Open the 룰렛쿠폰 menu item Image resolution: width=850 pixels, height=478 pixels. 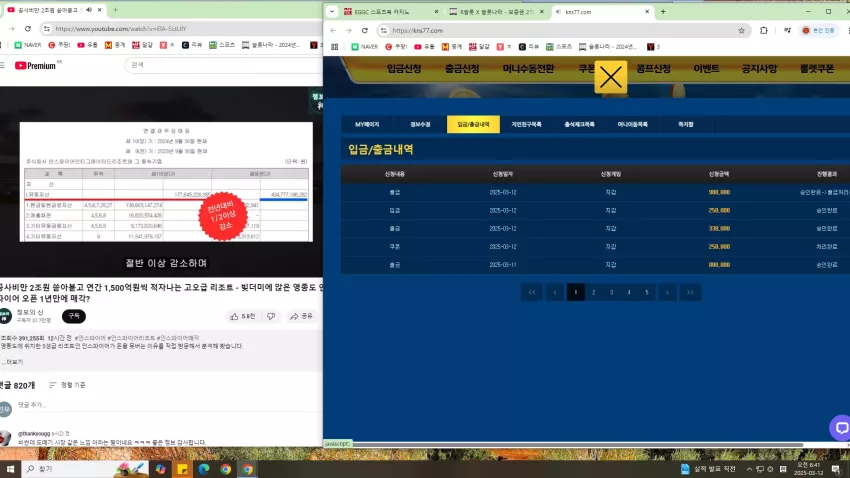point(817,69)
